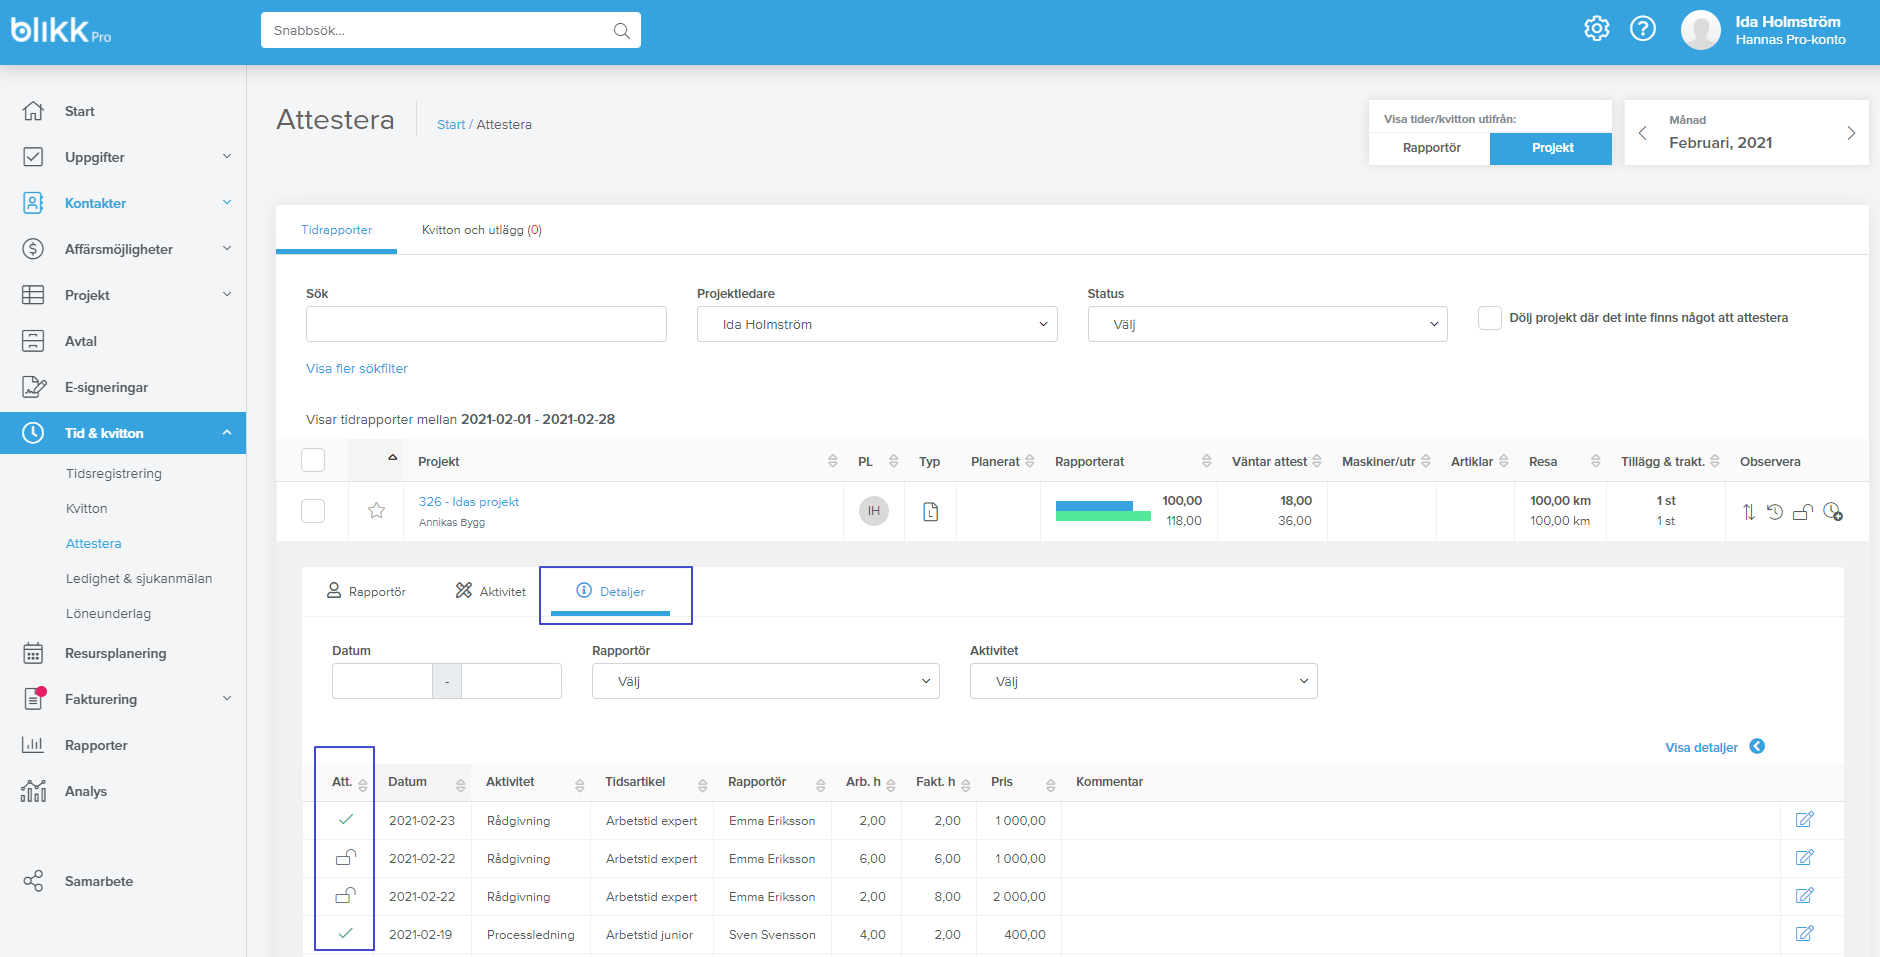
Task: Click the Rapporterat progress bar
Action: click(1103, 511)
